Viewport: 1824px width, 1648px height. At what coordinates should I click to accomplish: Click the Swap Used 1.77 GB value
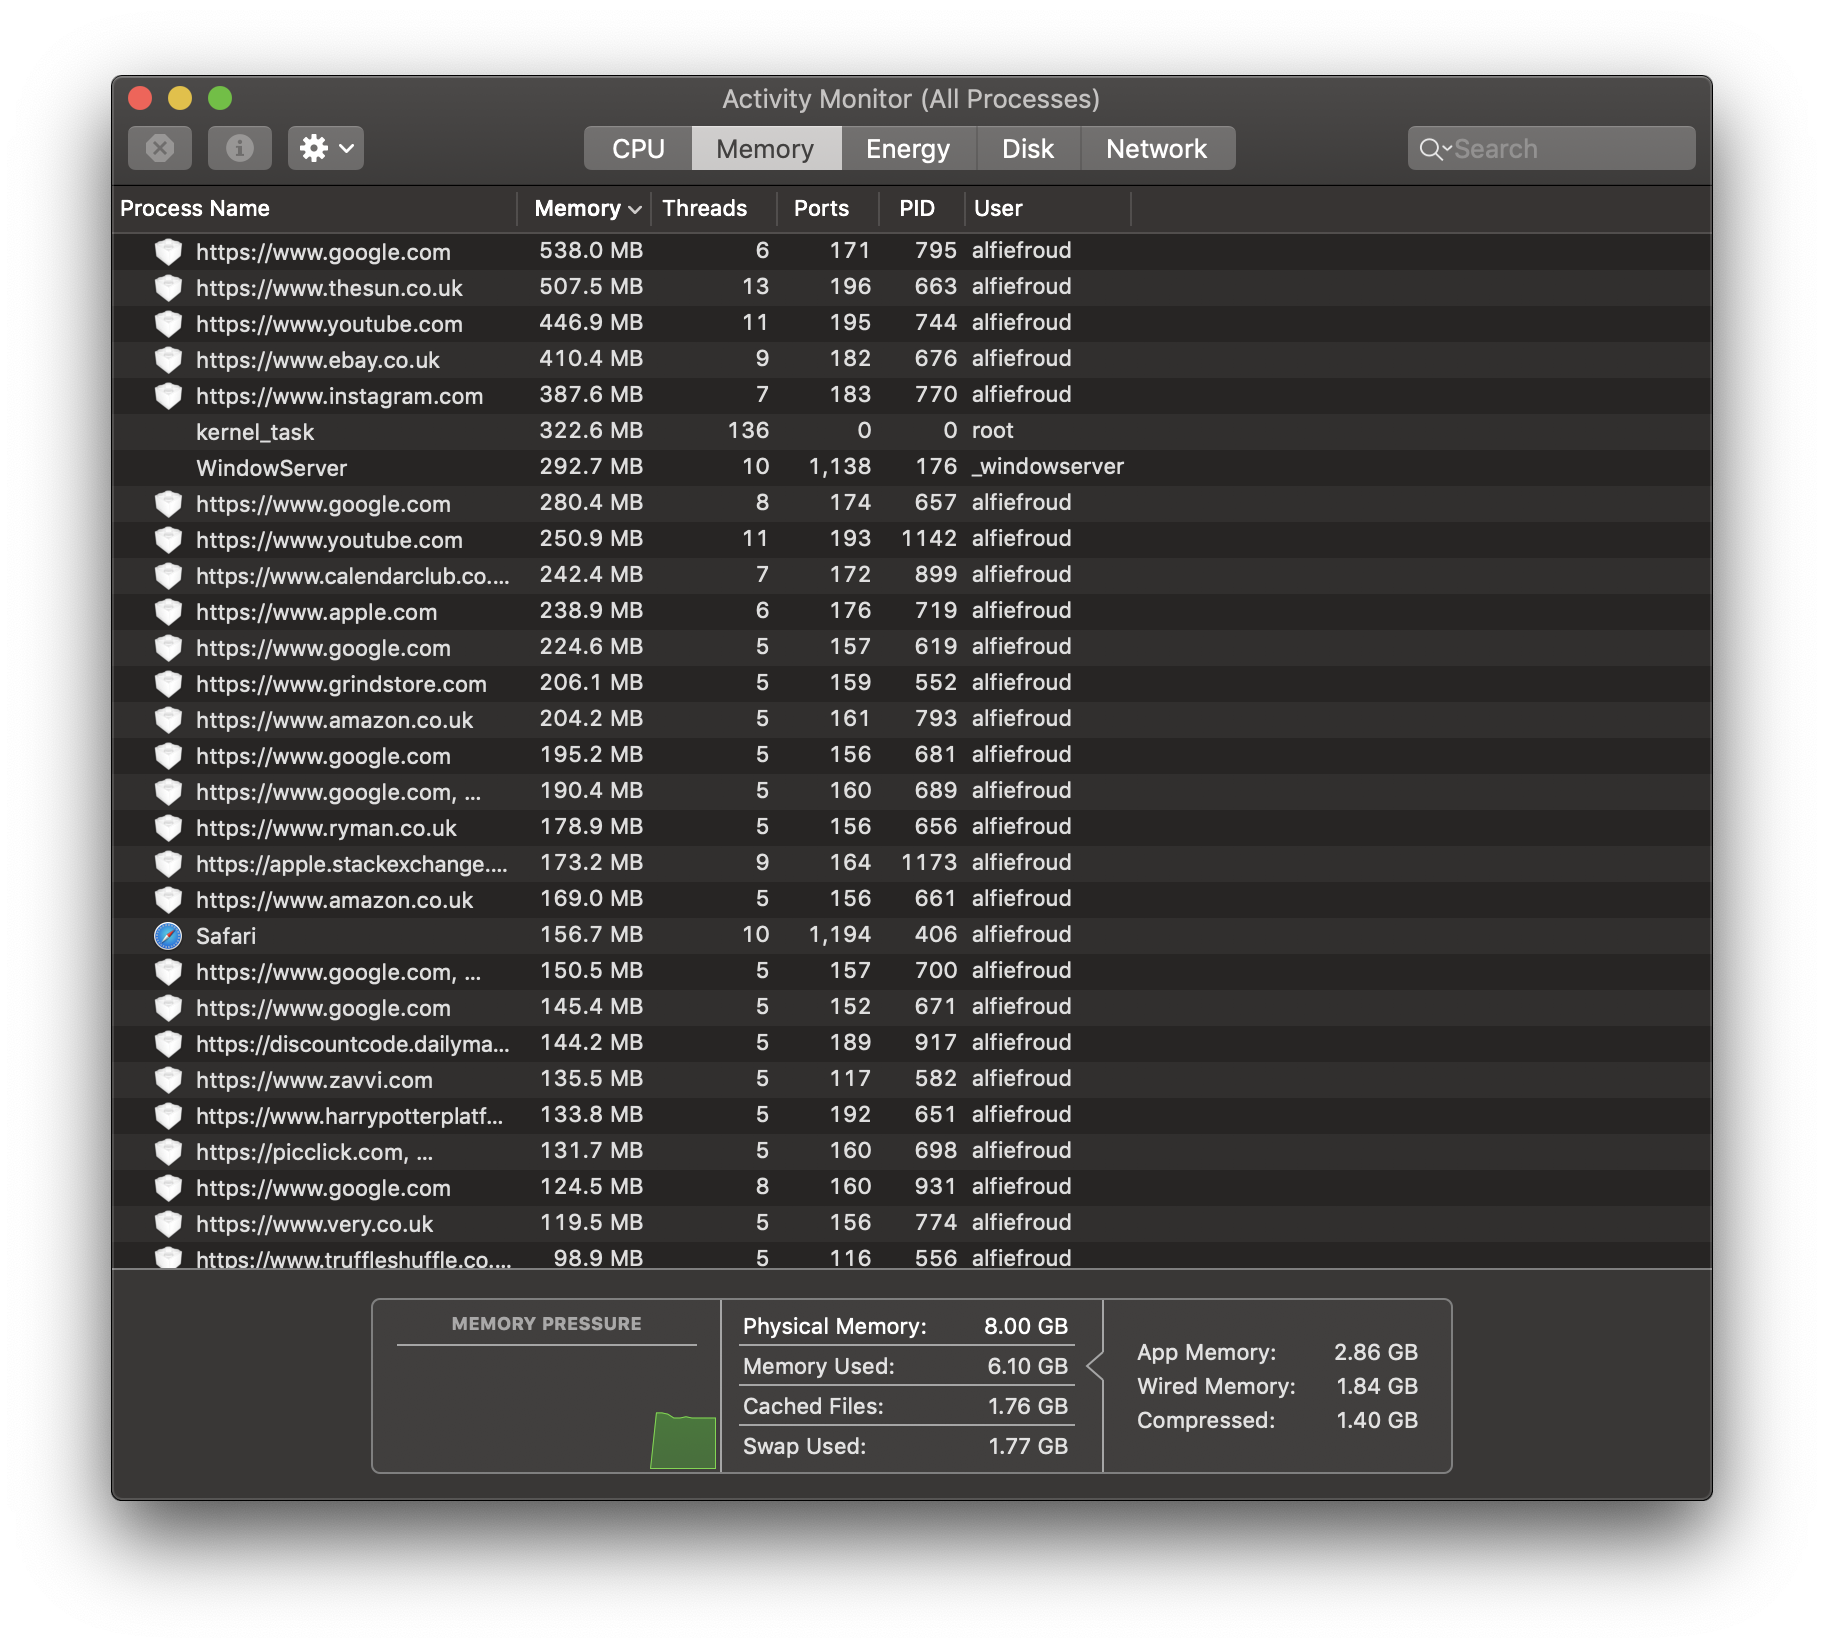1028,1446
